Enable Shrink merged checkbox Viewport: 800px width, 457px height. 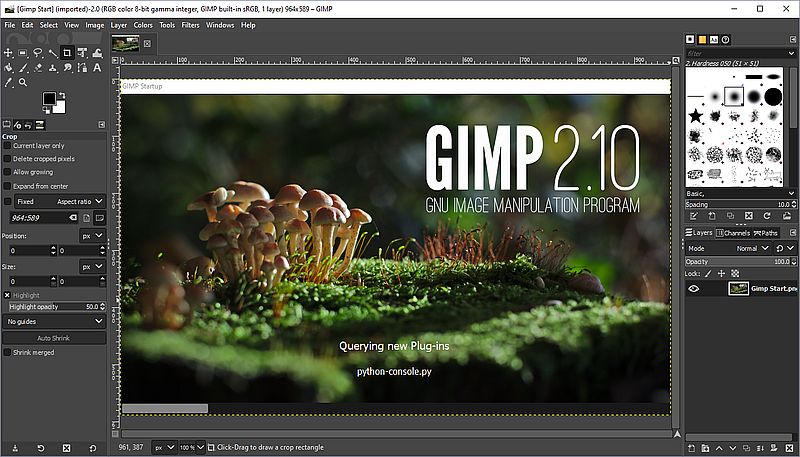coord(7,352)
